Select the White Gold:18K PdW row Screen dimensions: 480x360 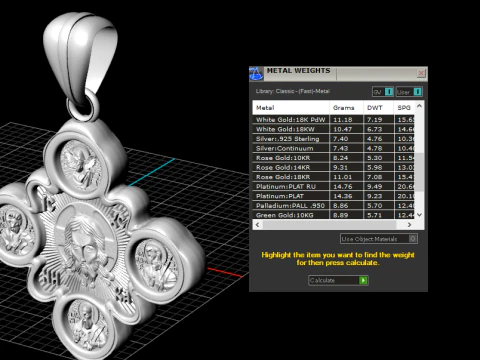[x=333, y=120]
